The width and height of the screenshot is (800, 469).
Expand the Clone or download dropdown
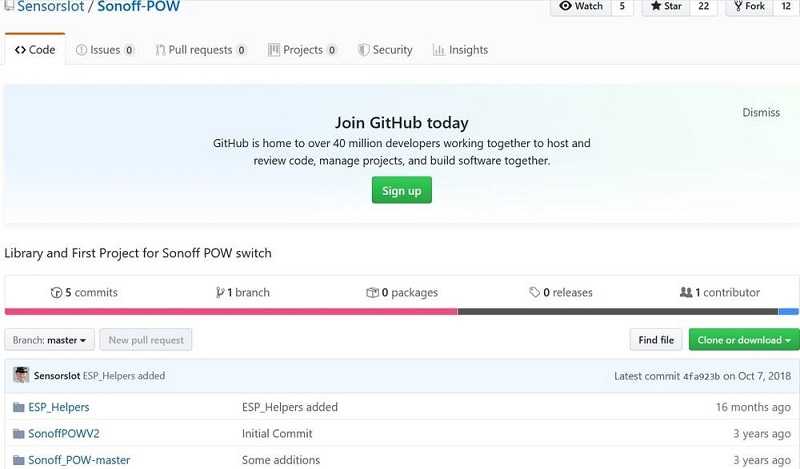(744, 340)
